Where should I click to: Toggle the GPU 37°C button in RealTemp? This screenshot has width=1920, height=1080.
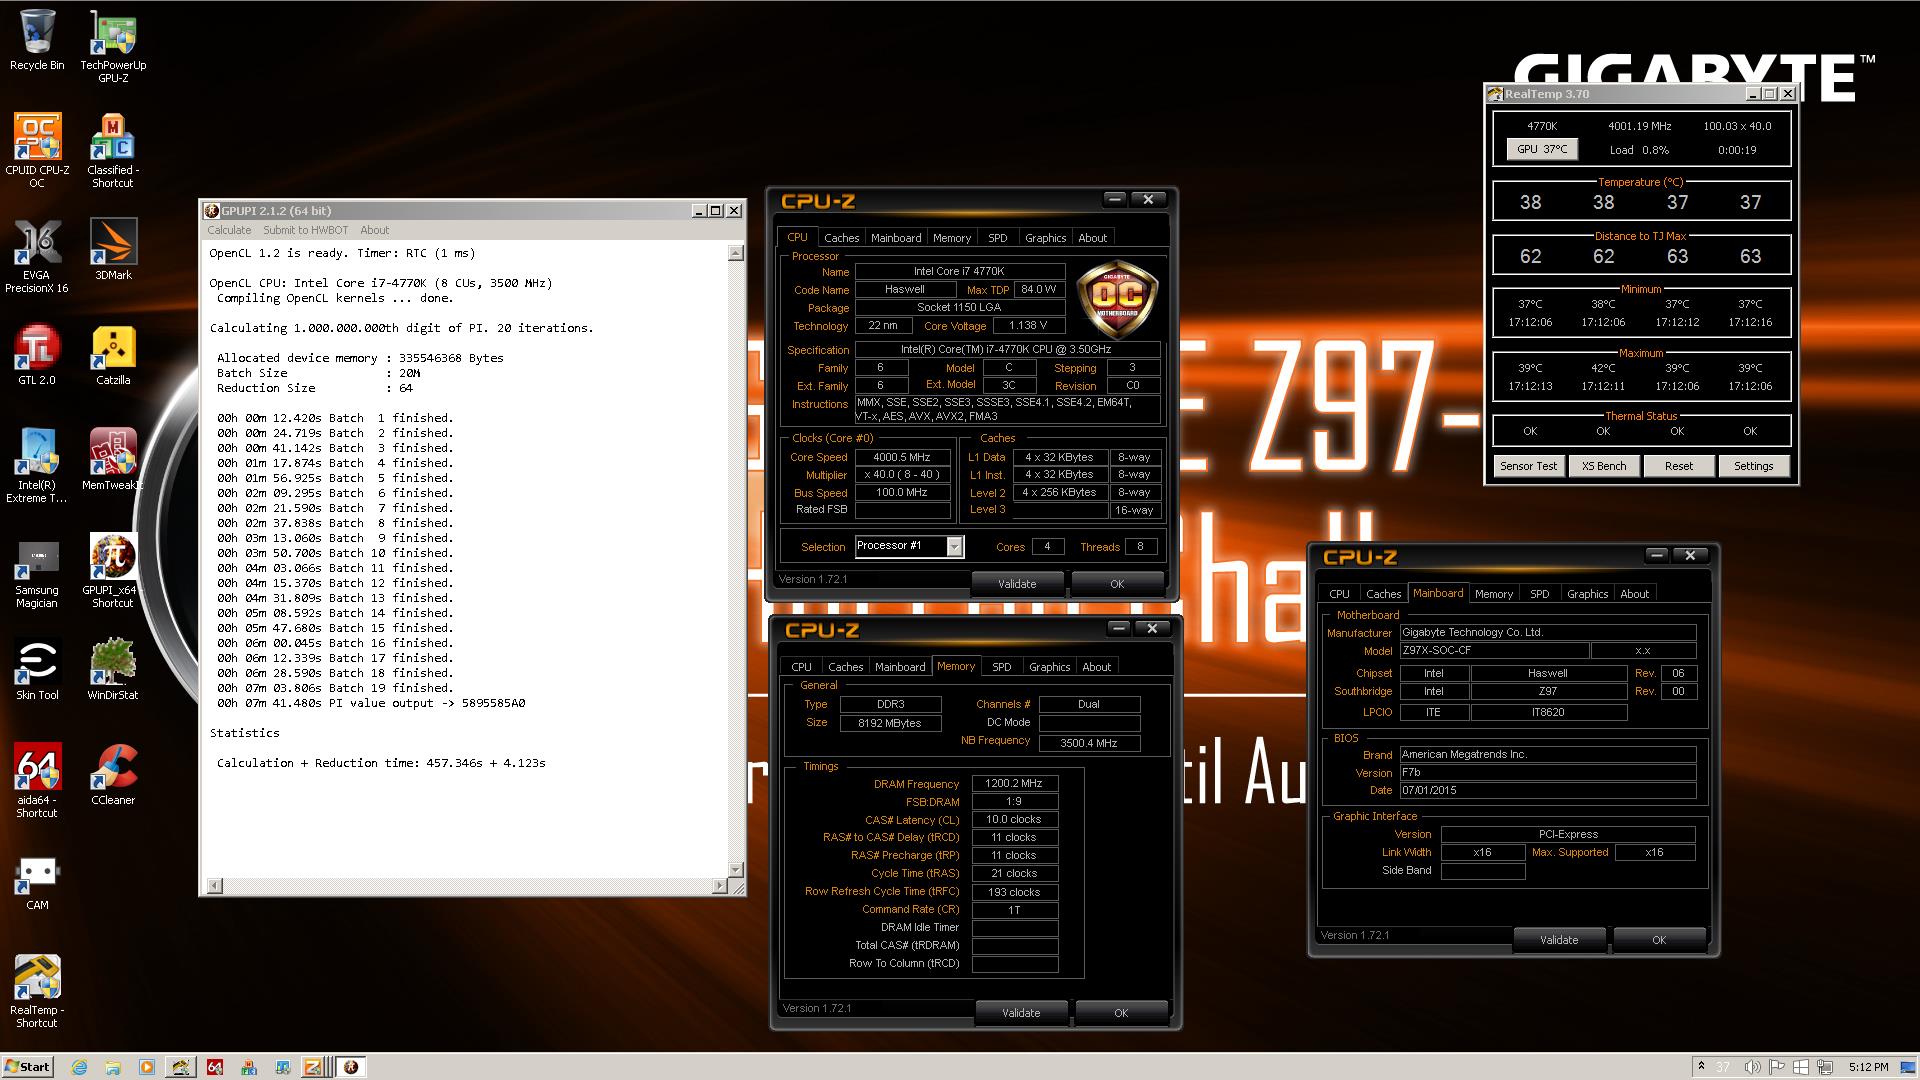pyautogui.click(x=1542, y=149)
